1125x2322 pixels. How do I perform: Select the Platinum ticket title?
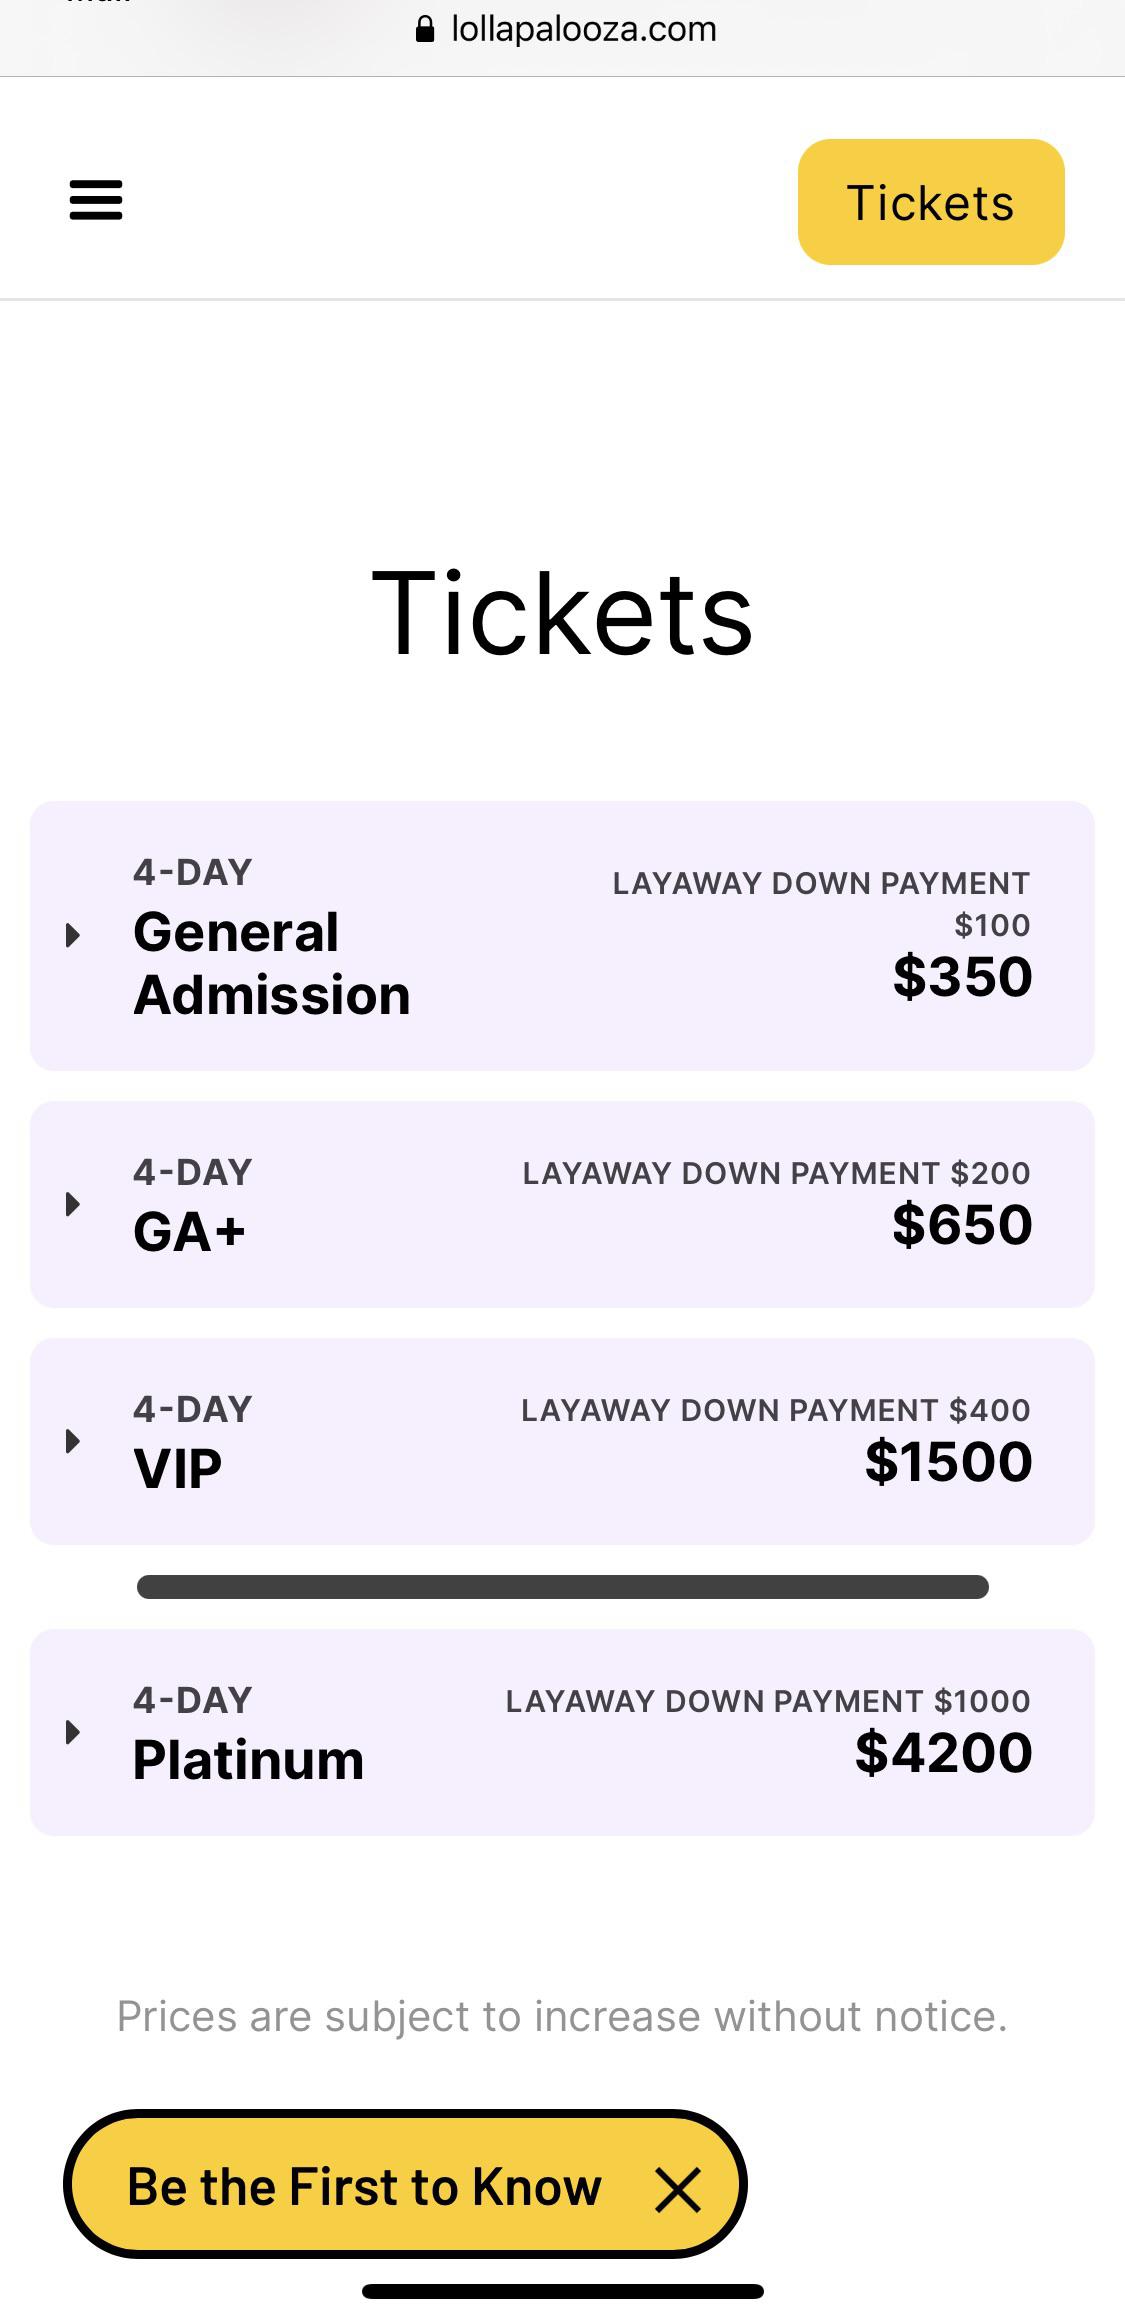pyautogui.click(x=248, y=1759)
